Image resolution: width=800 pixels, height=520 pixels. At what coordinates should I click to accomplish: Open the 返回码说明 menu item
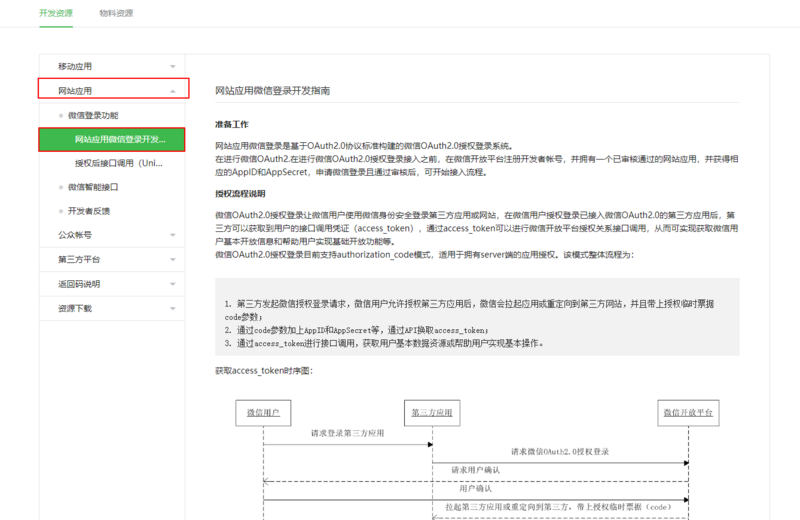point(112,284)
